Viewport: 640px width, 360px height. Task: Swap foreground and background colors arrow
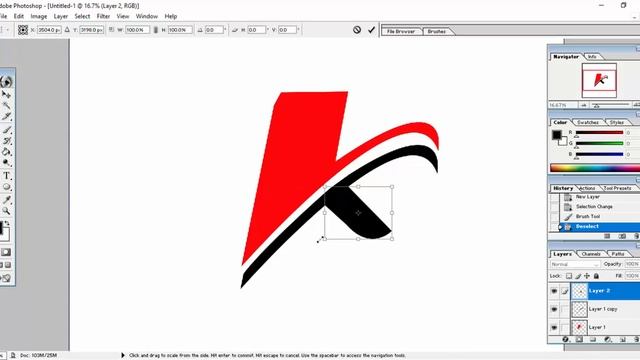(x=7, y=223)
